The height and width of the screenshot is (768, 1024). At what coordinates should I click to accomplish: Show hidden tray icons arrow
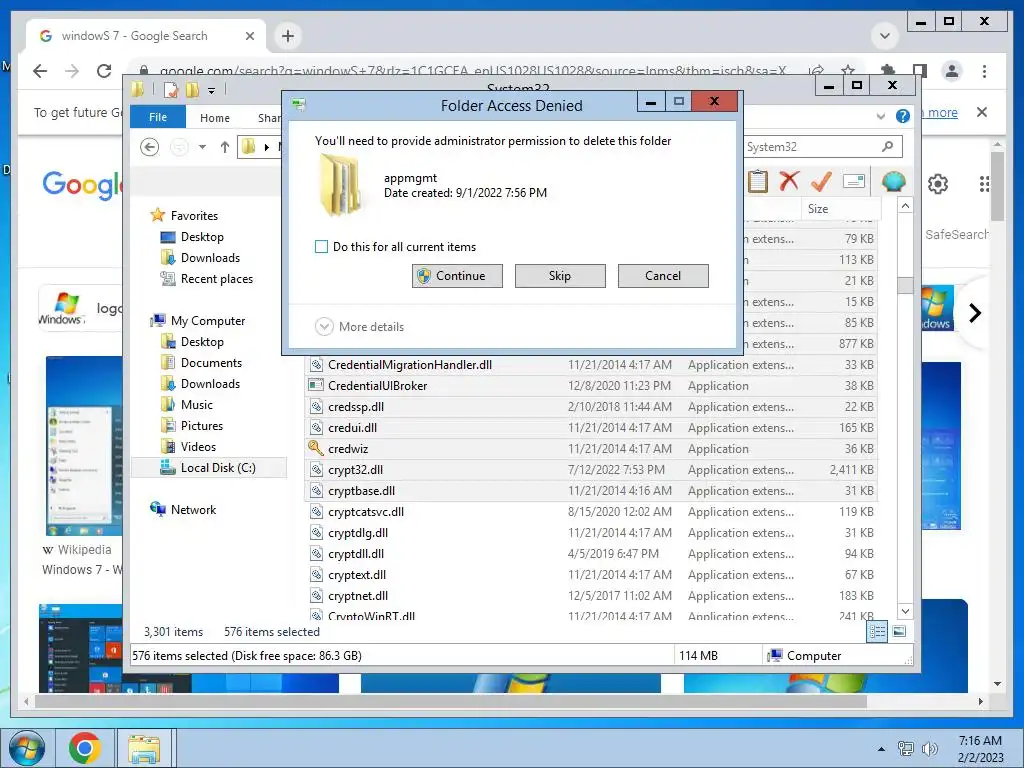point(881,749)
